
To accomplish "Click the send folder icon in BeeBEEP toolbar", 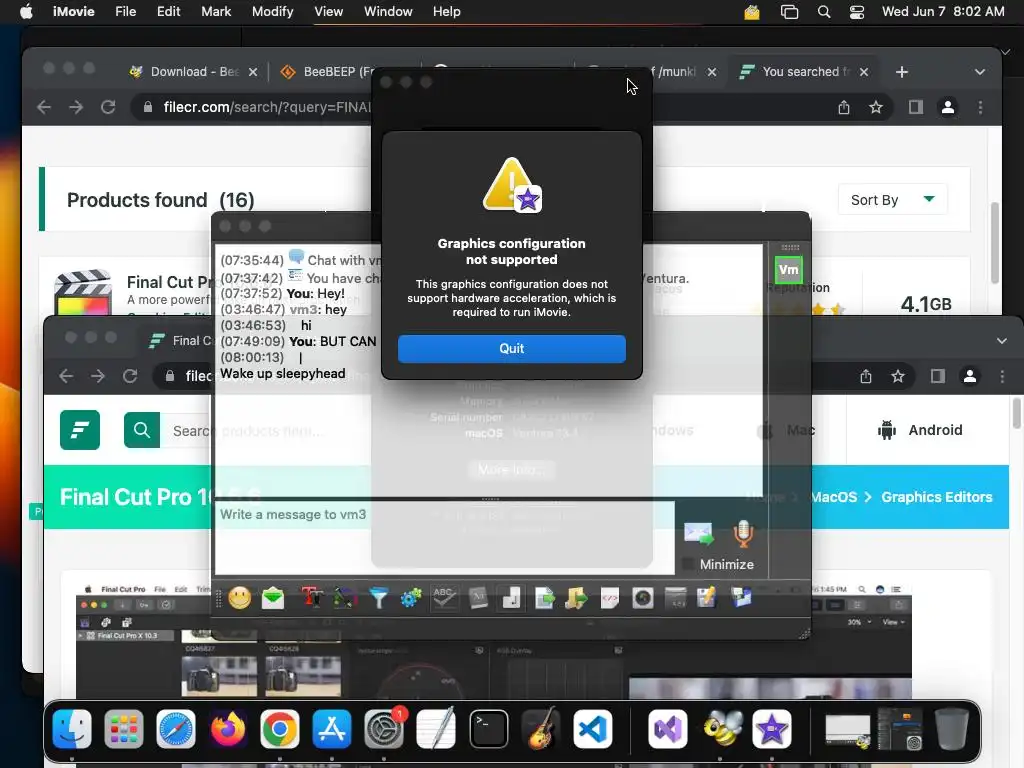I will click(x=576, y=598).
